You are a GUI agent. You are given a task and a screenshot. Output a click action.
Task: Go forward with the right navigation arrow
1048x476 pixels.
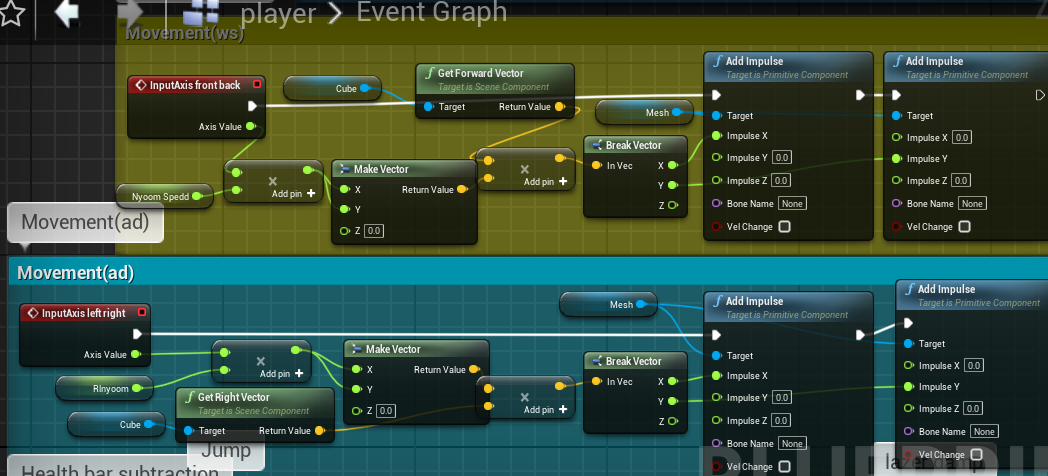point(130,13)
